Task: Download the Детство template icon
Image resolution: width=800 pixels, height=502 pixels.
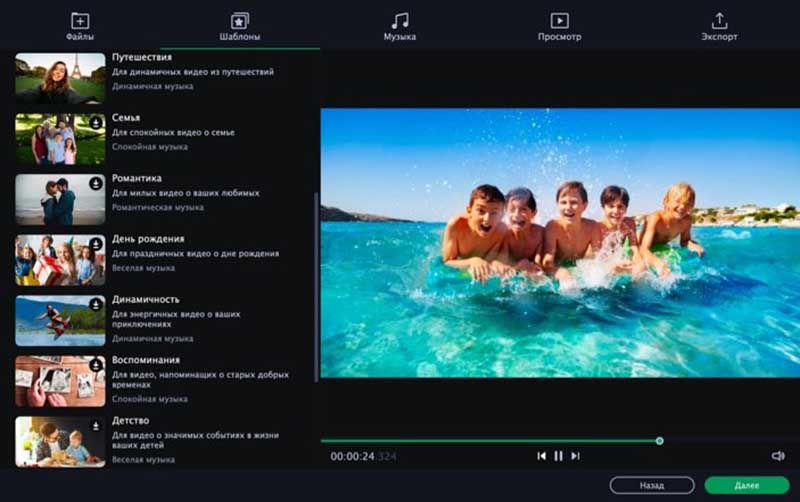Action: 96,425
